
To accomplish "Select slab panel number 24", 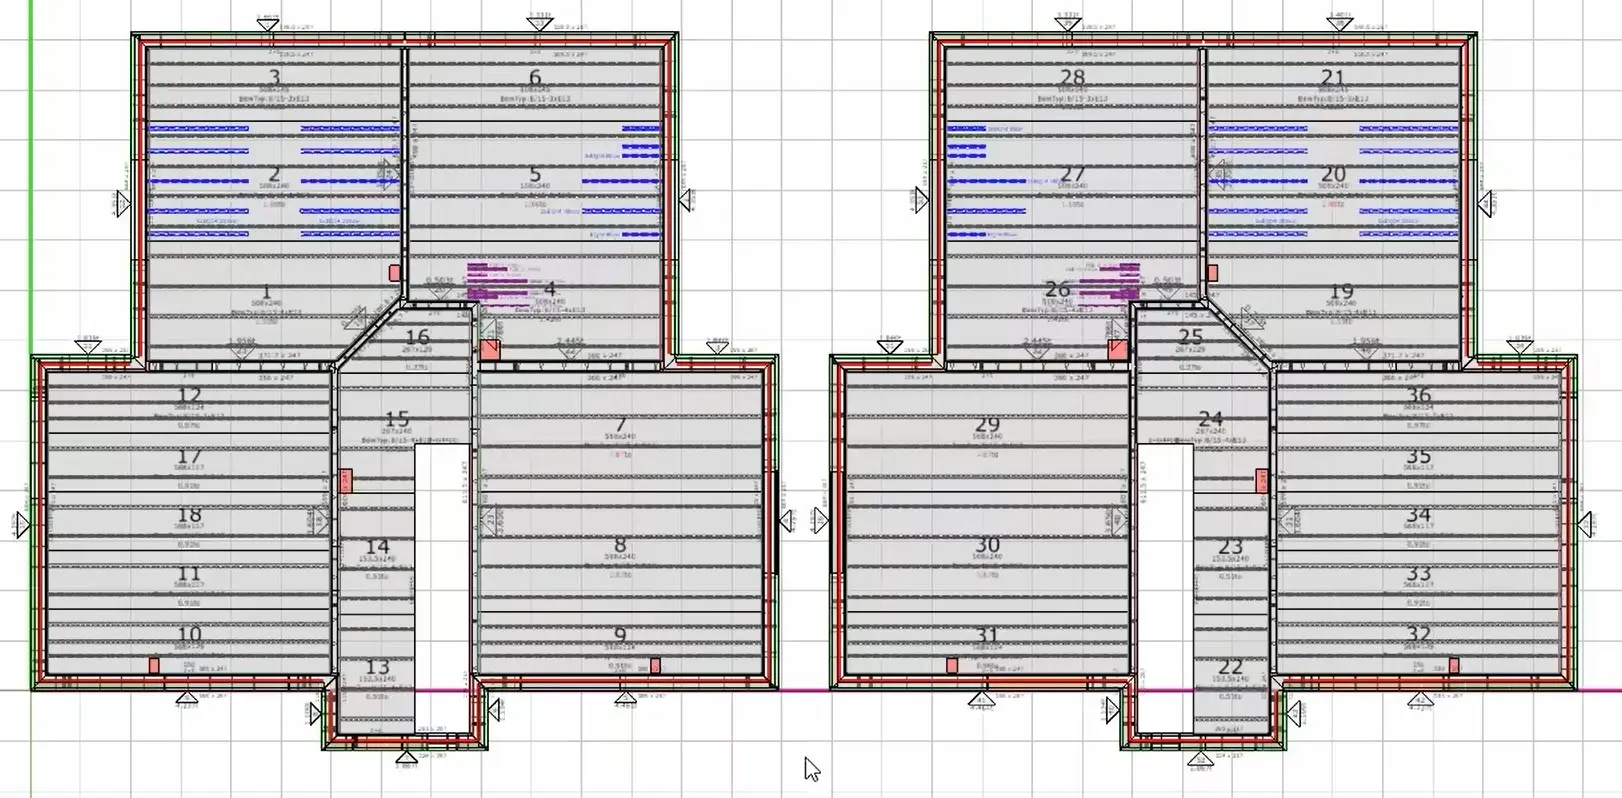I will click(1210, 419).
